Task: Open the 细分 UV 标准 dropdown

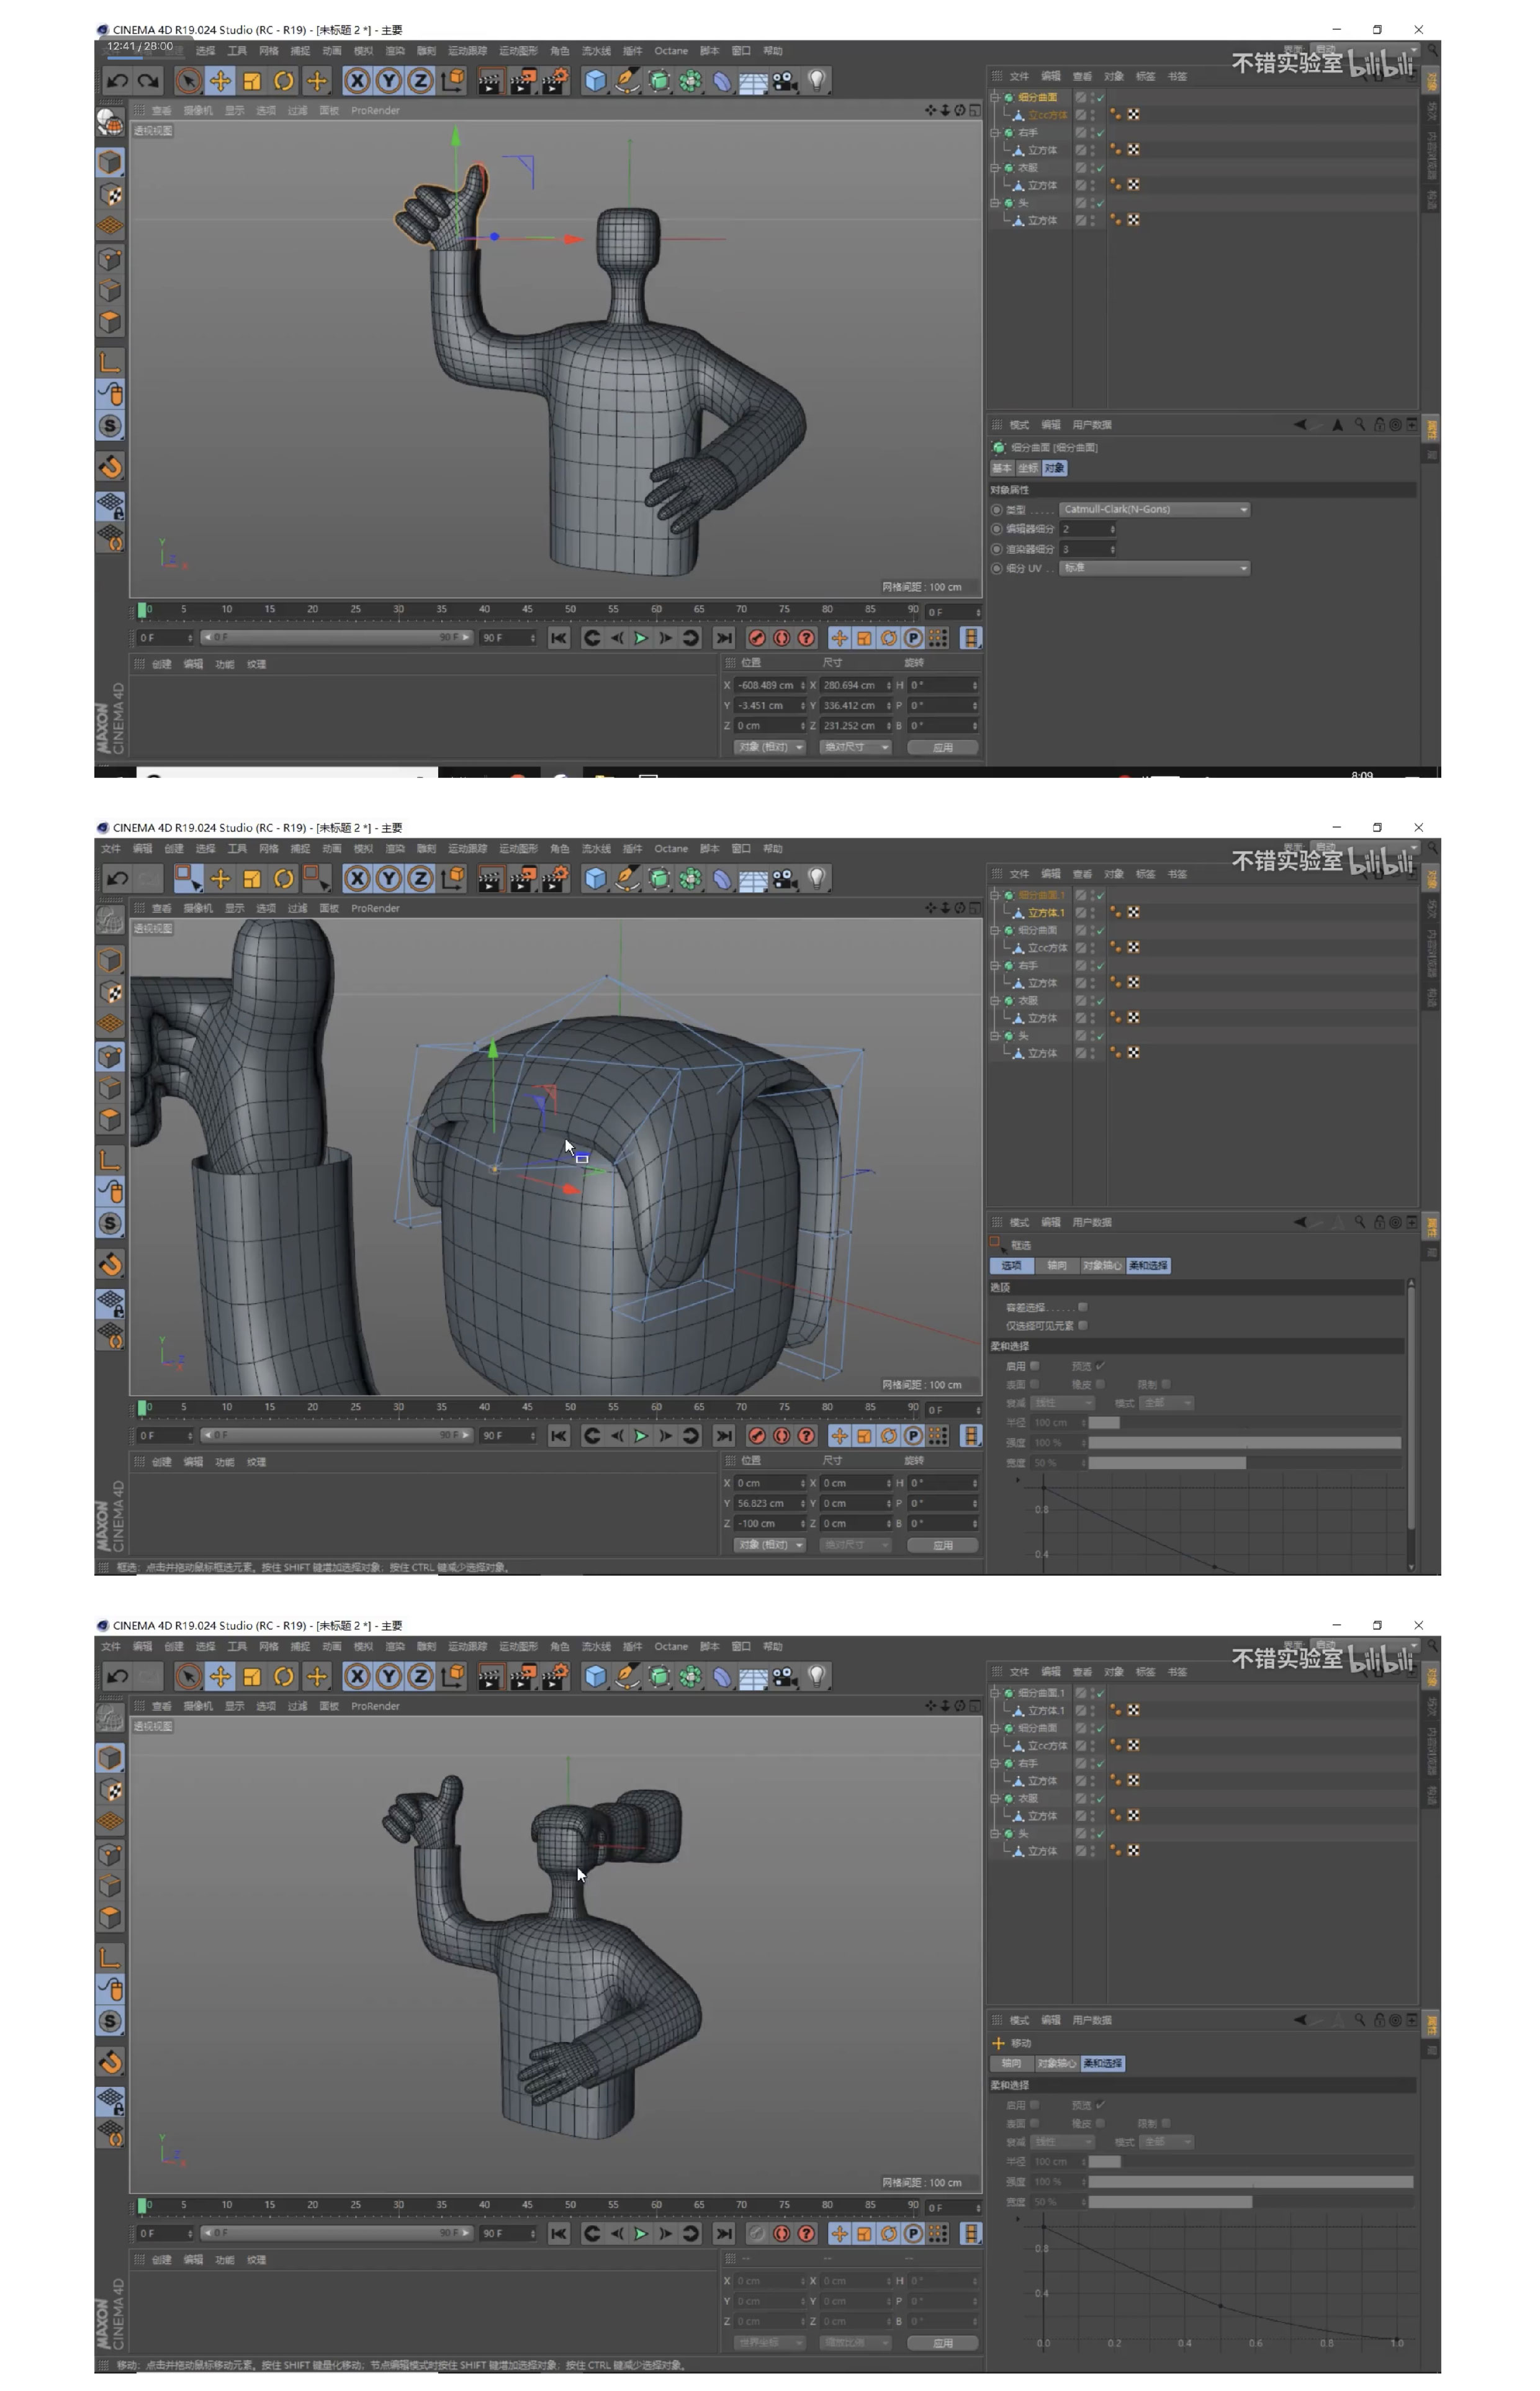Action: (x=1155, y=569)
